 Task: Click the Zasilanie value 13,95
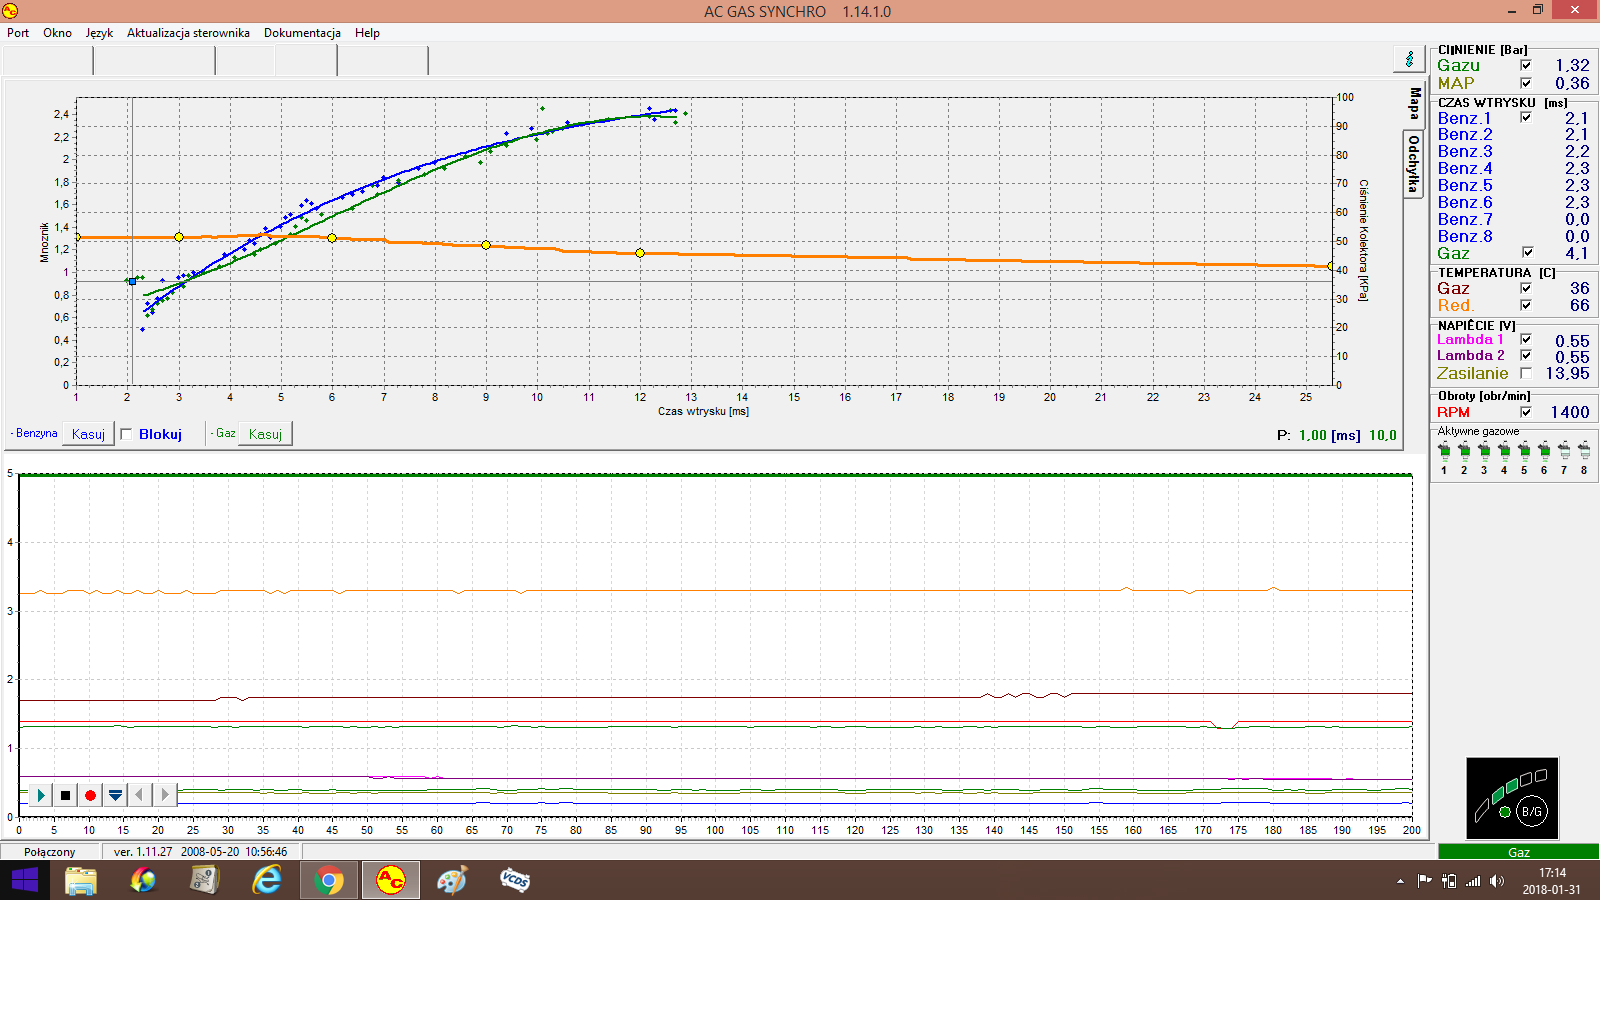(x=1567, y=373)
